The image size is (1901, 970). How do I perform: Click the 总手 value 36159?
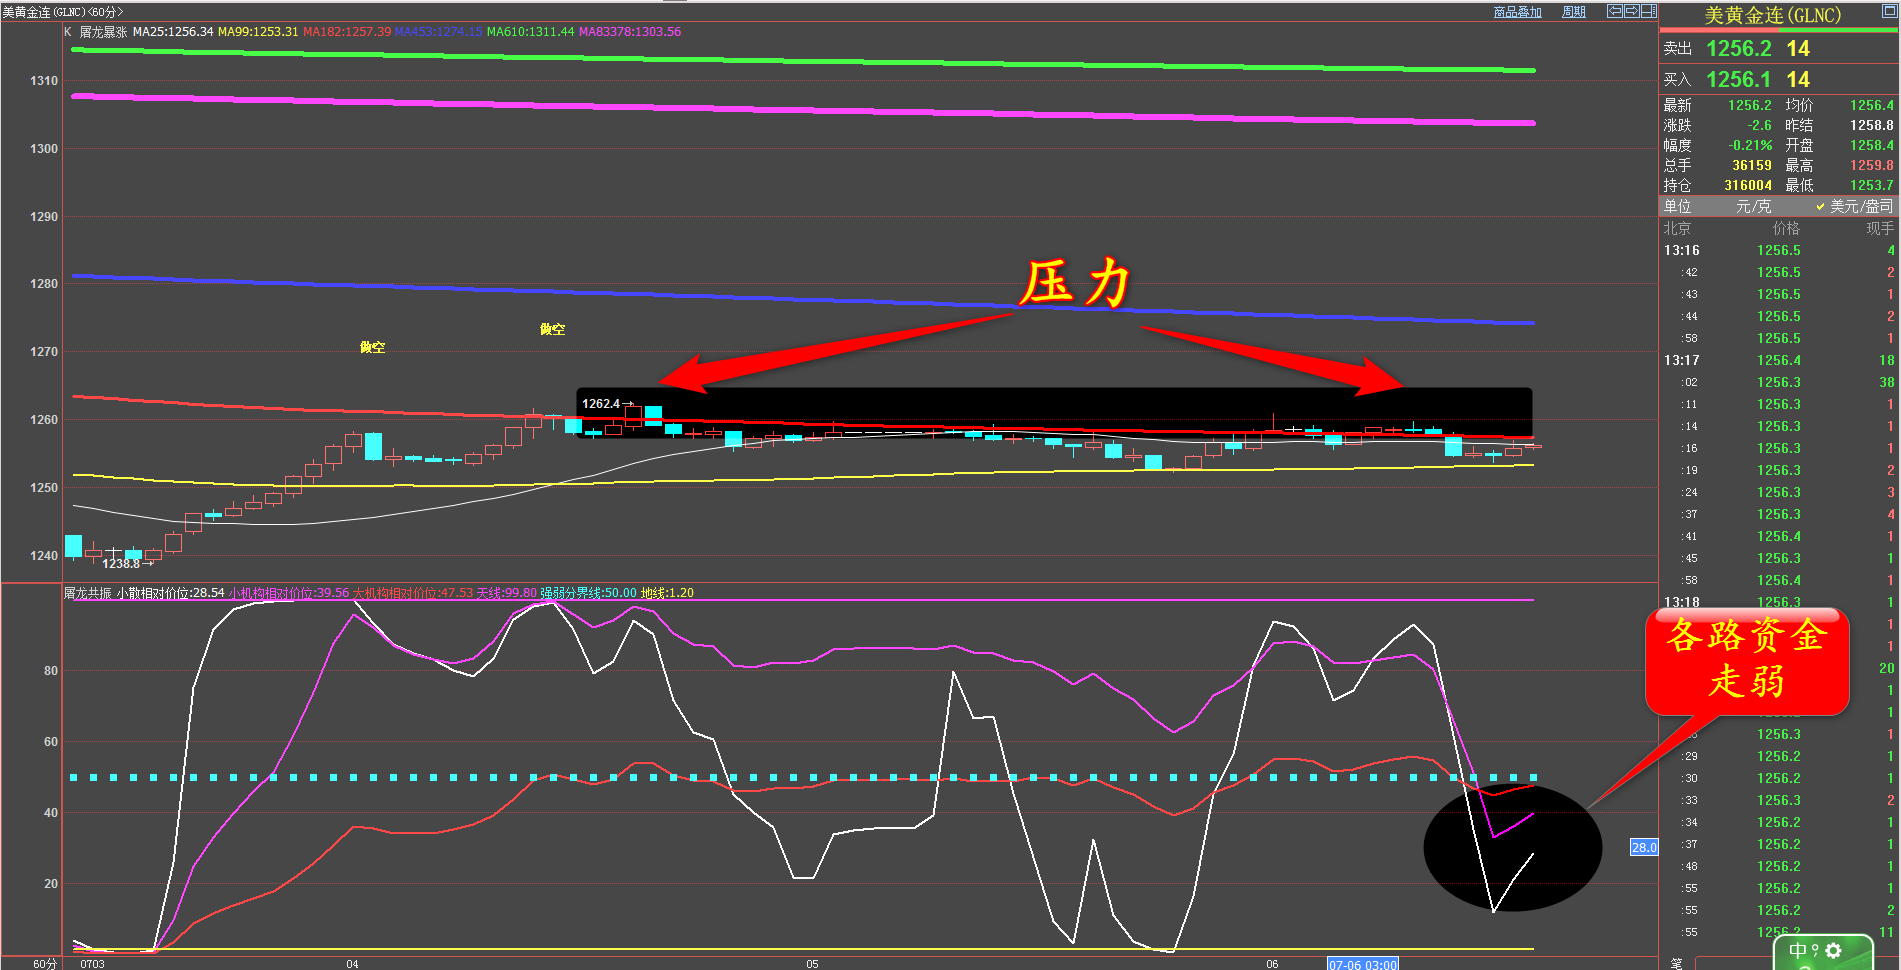coord(1752,165)
